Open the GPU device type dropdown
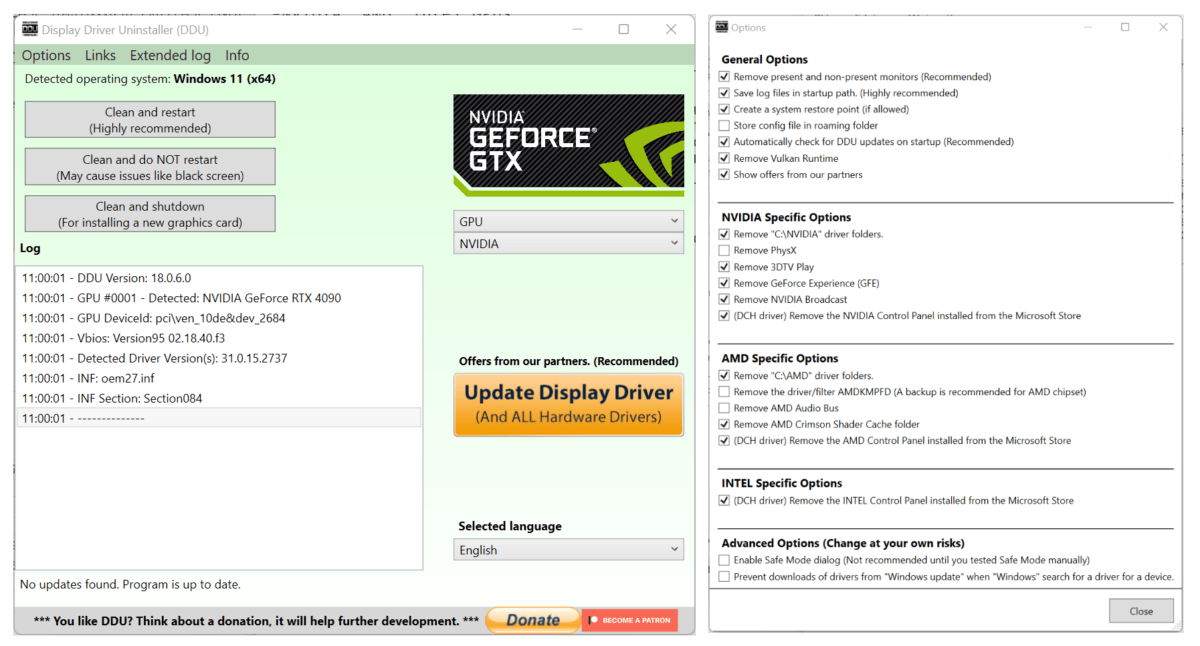Viewport: 1200px width, 646px height. pos(569,221)
